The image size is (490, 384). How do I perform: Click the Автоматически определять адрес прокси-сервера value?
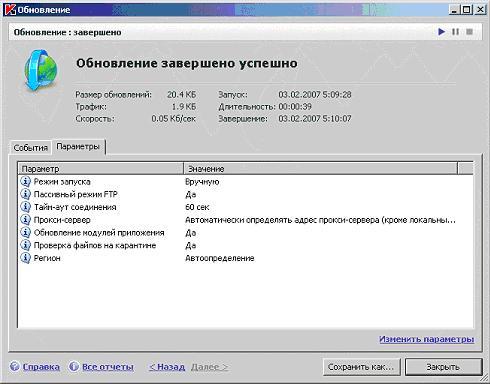320,220
